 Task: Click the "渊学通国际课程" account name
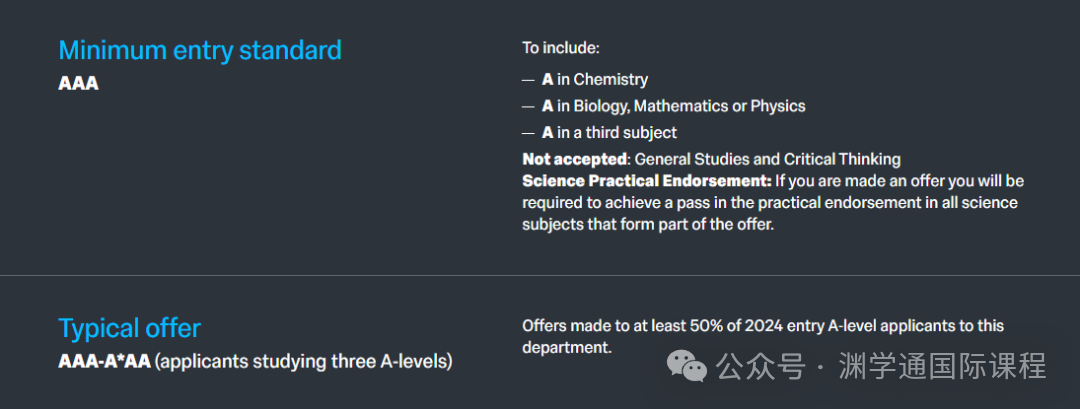(x=942, y=367)
